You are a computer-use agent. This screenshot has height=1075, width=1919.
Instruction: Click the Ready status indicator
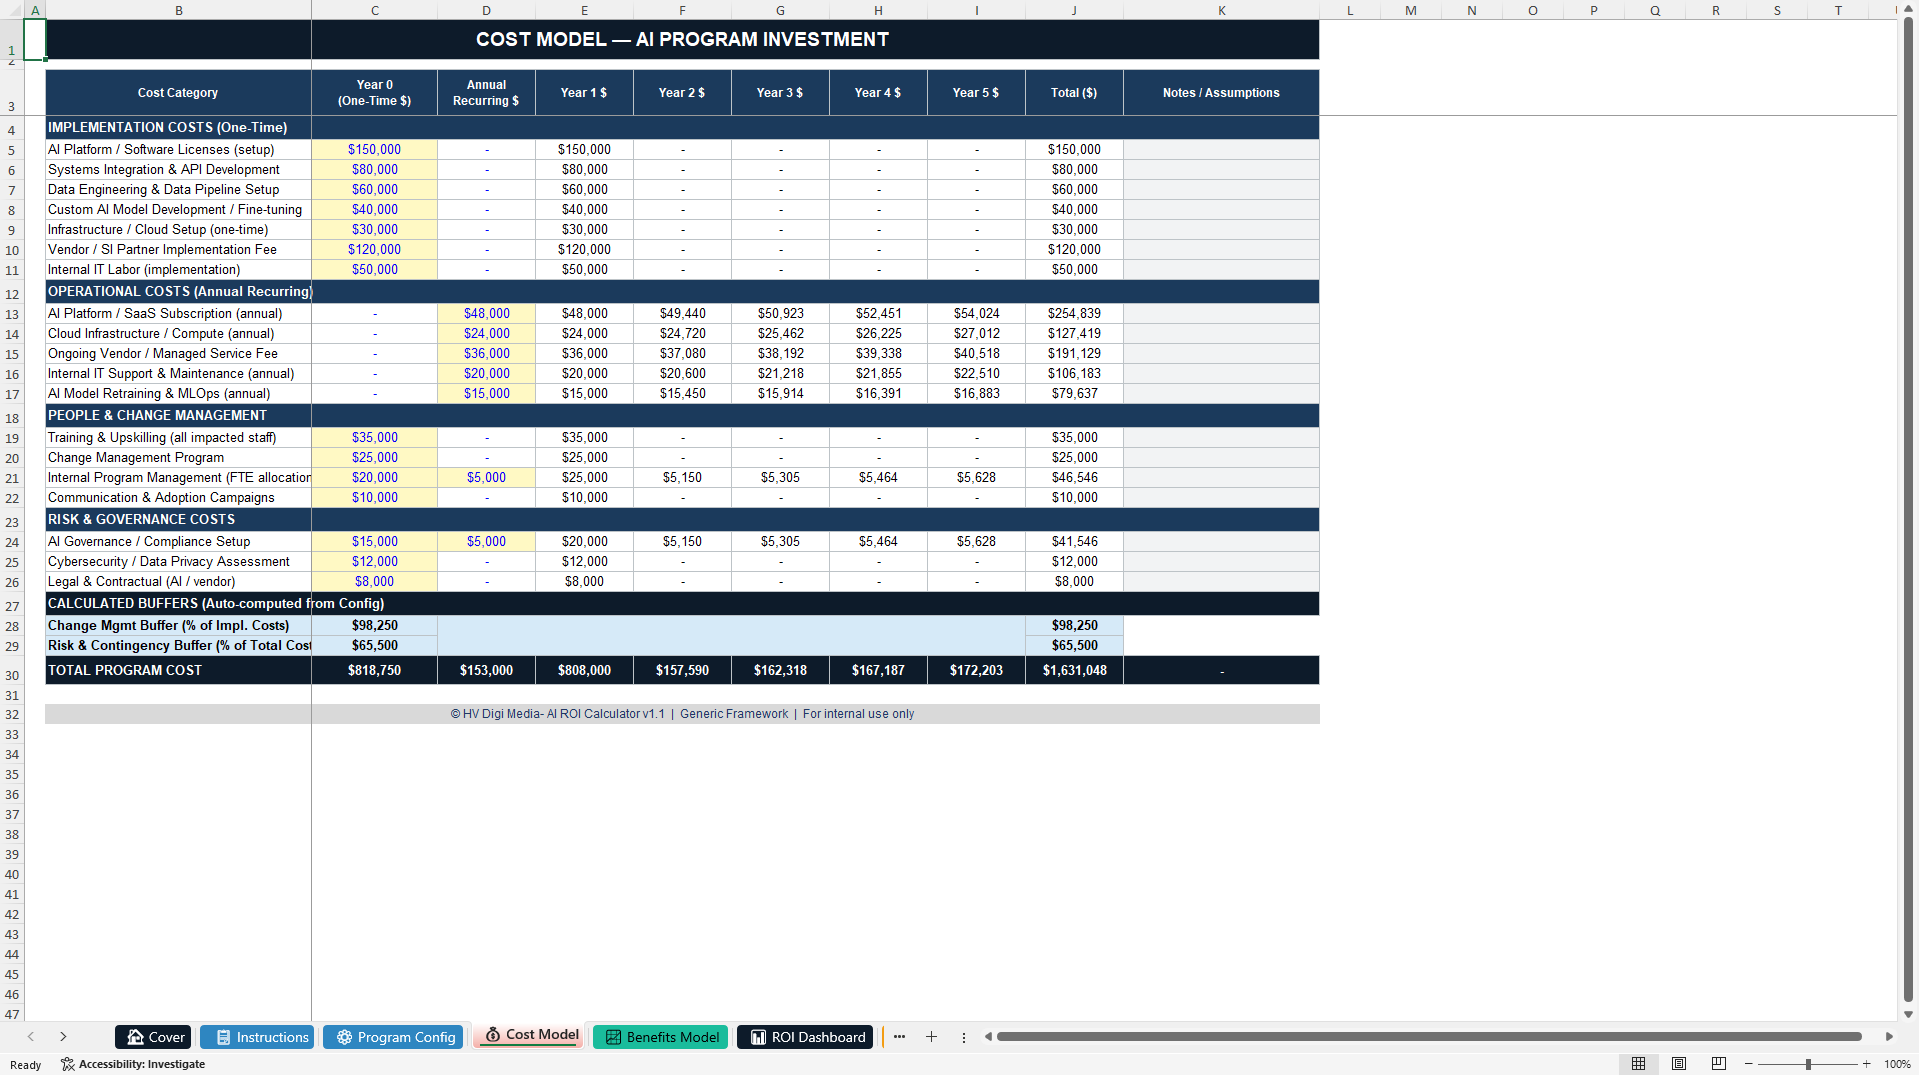25,1065
